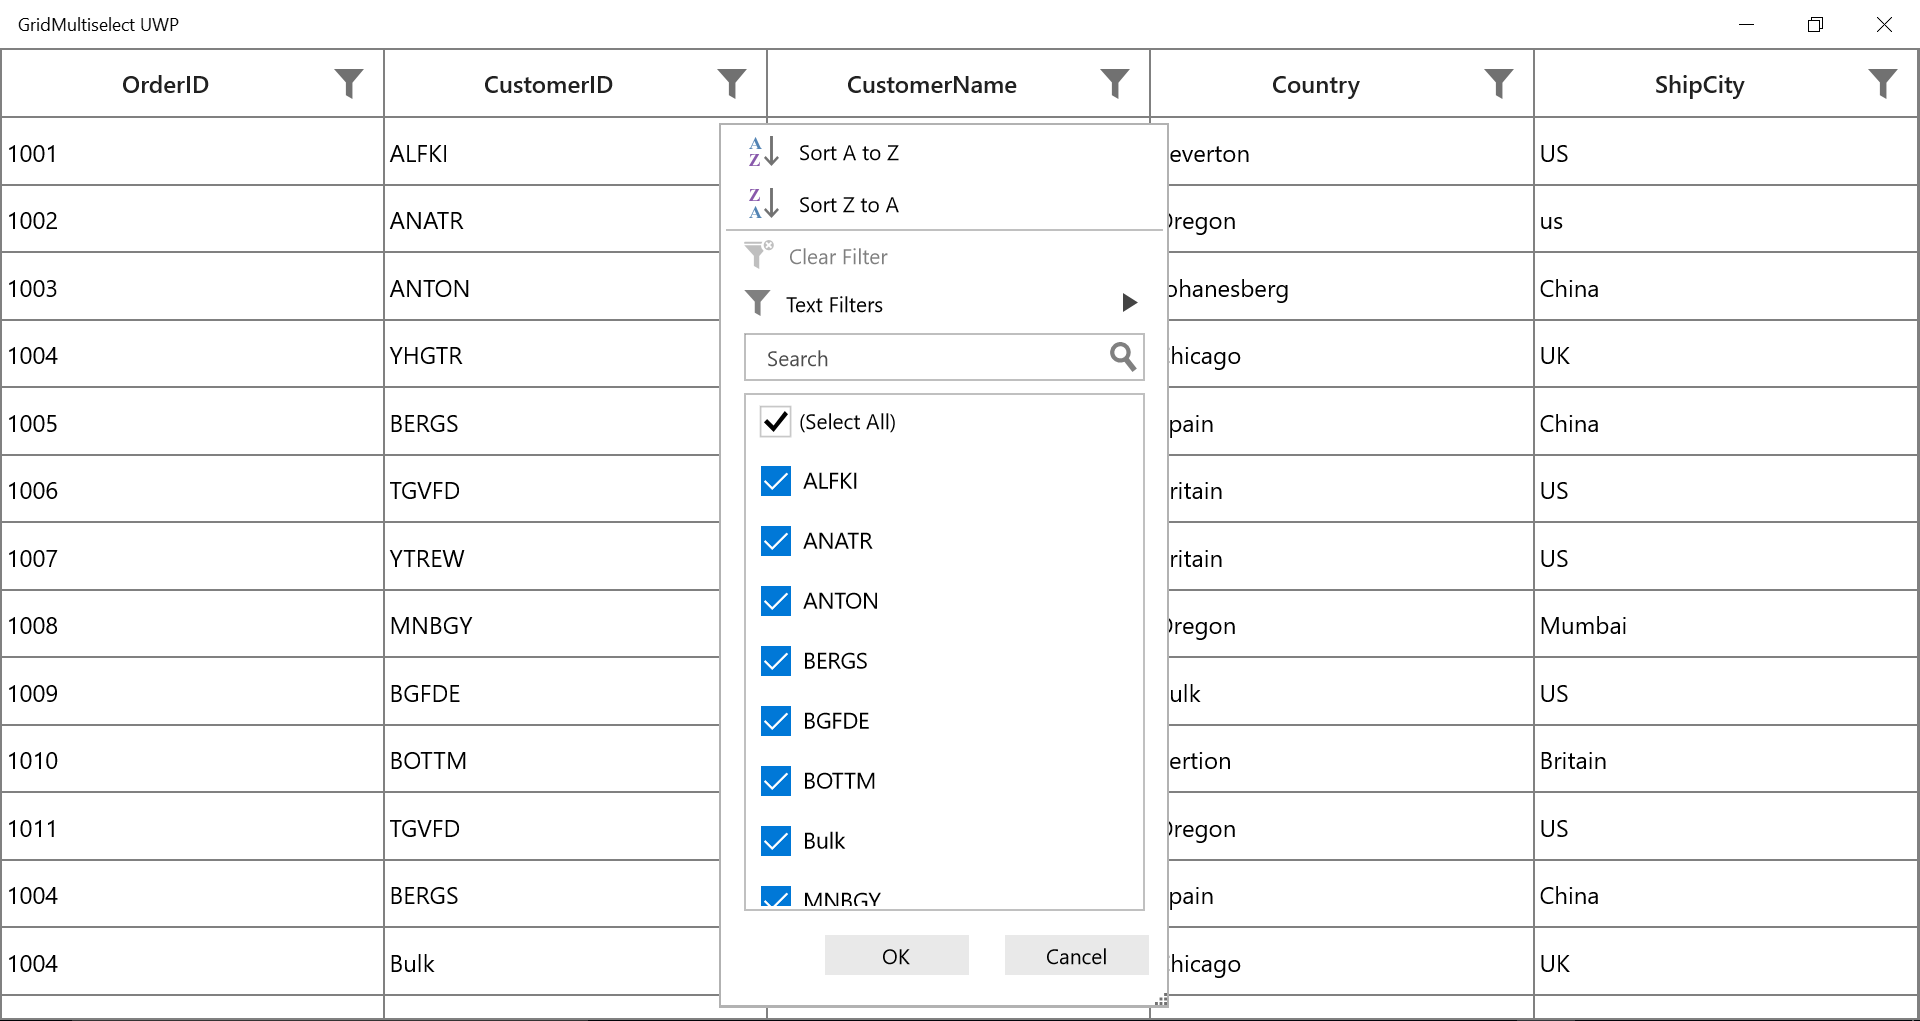Viewport: 1920px width, 1021px height.
Task: Cancel the filter popup
Action: coord(1076,956)
